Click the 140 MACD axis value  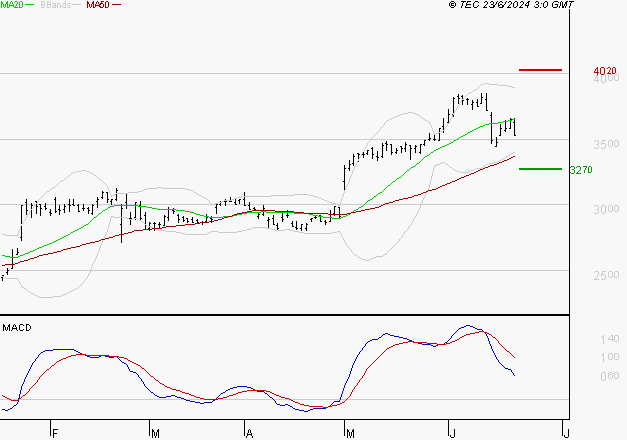point(610,340)
